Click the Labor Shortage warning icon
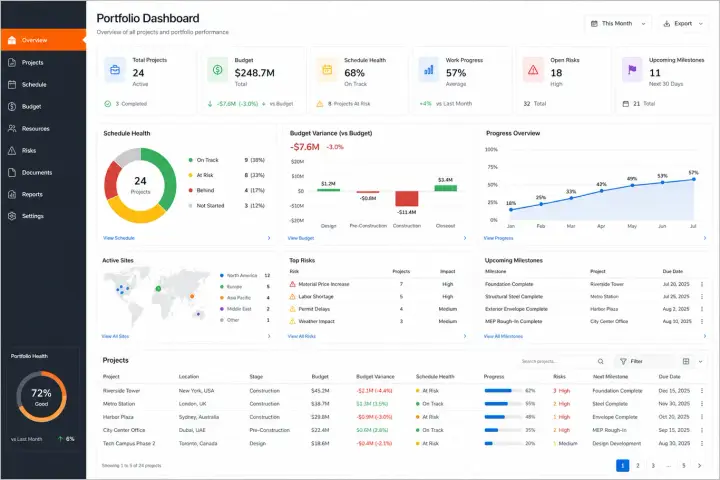 (x=292, y=297)
